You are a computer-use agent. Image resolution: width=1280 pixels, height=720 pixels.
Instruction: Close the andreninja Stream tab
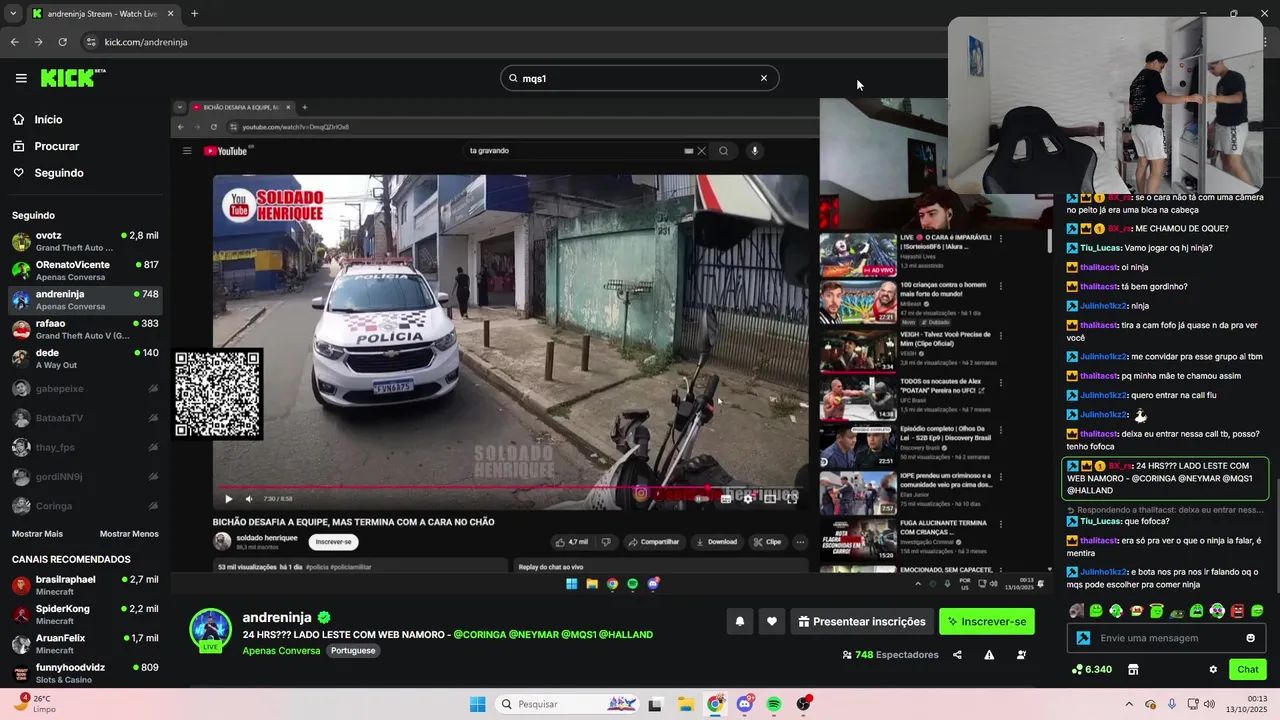(x=170, y=14)
